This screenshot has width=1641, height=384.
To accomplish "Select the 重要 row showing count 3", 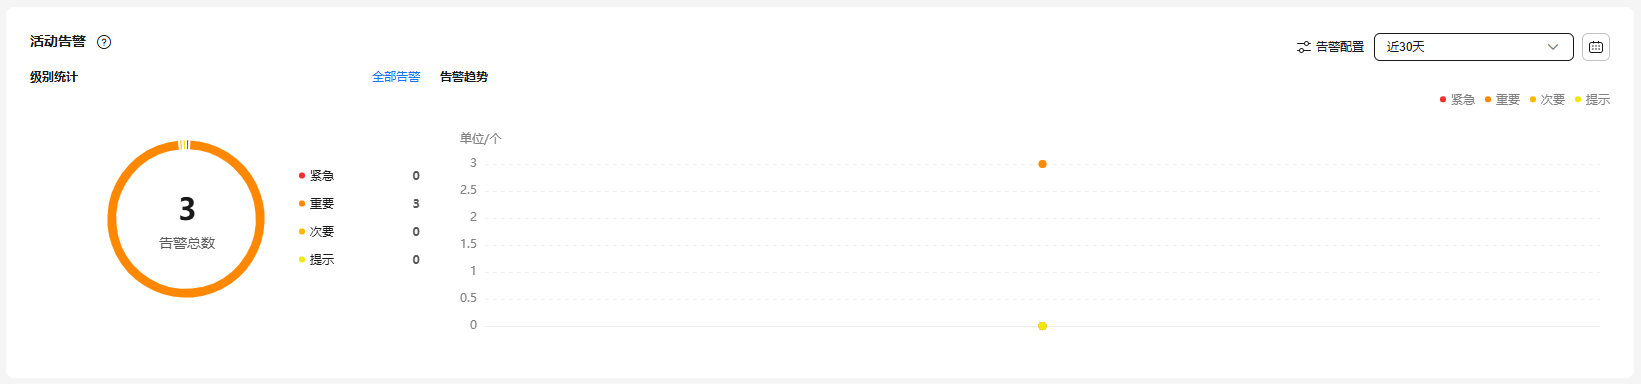I will pyautogui.click(x=359, y=204).
